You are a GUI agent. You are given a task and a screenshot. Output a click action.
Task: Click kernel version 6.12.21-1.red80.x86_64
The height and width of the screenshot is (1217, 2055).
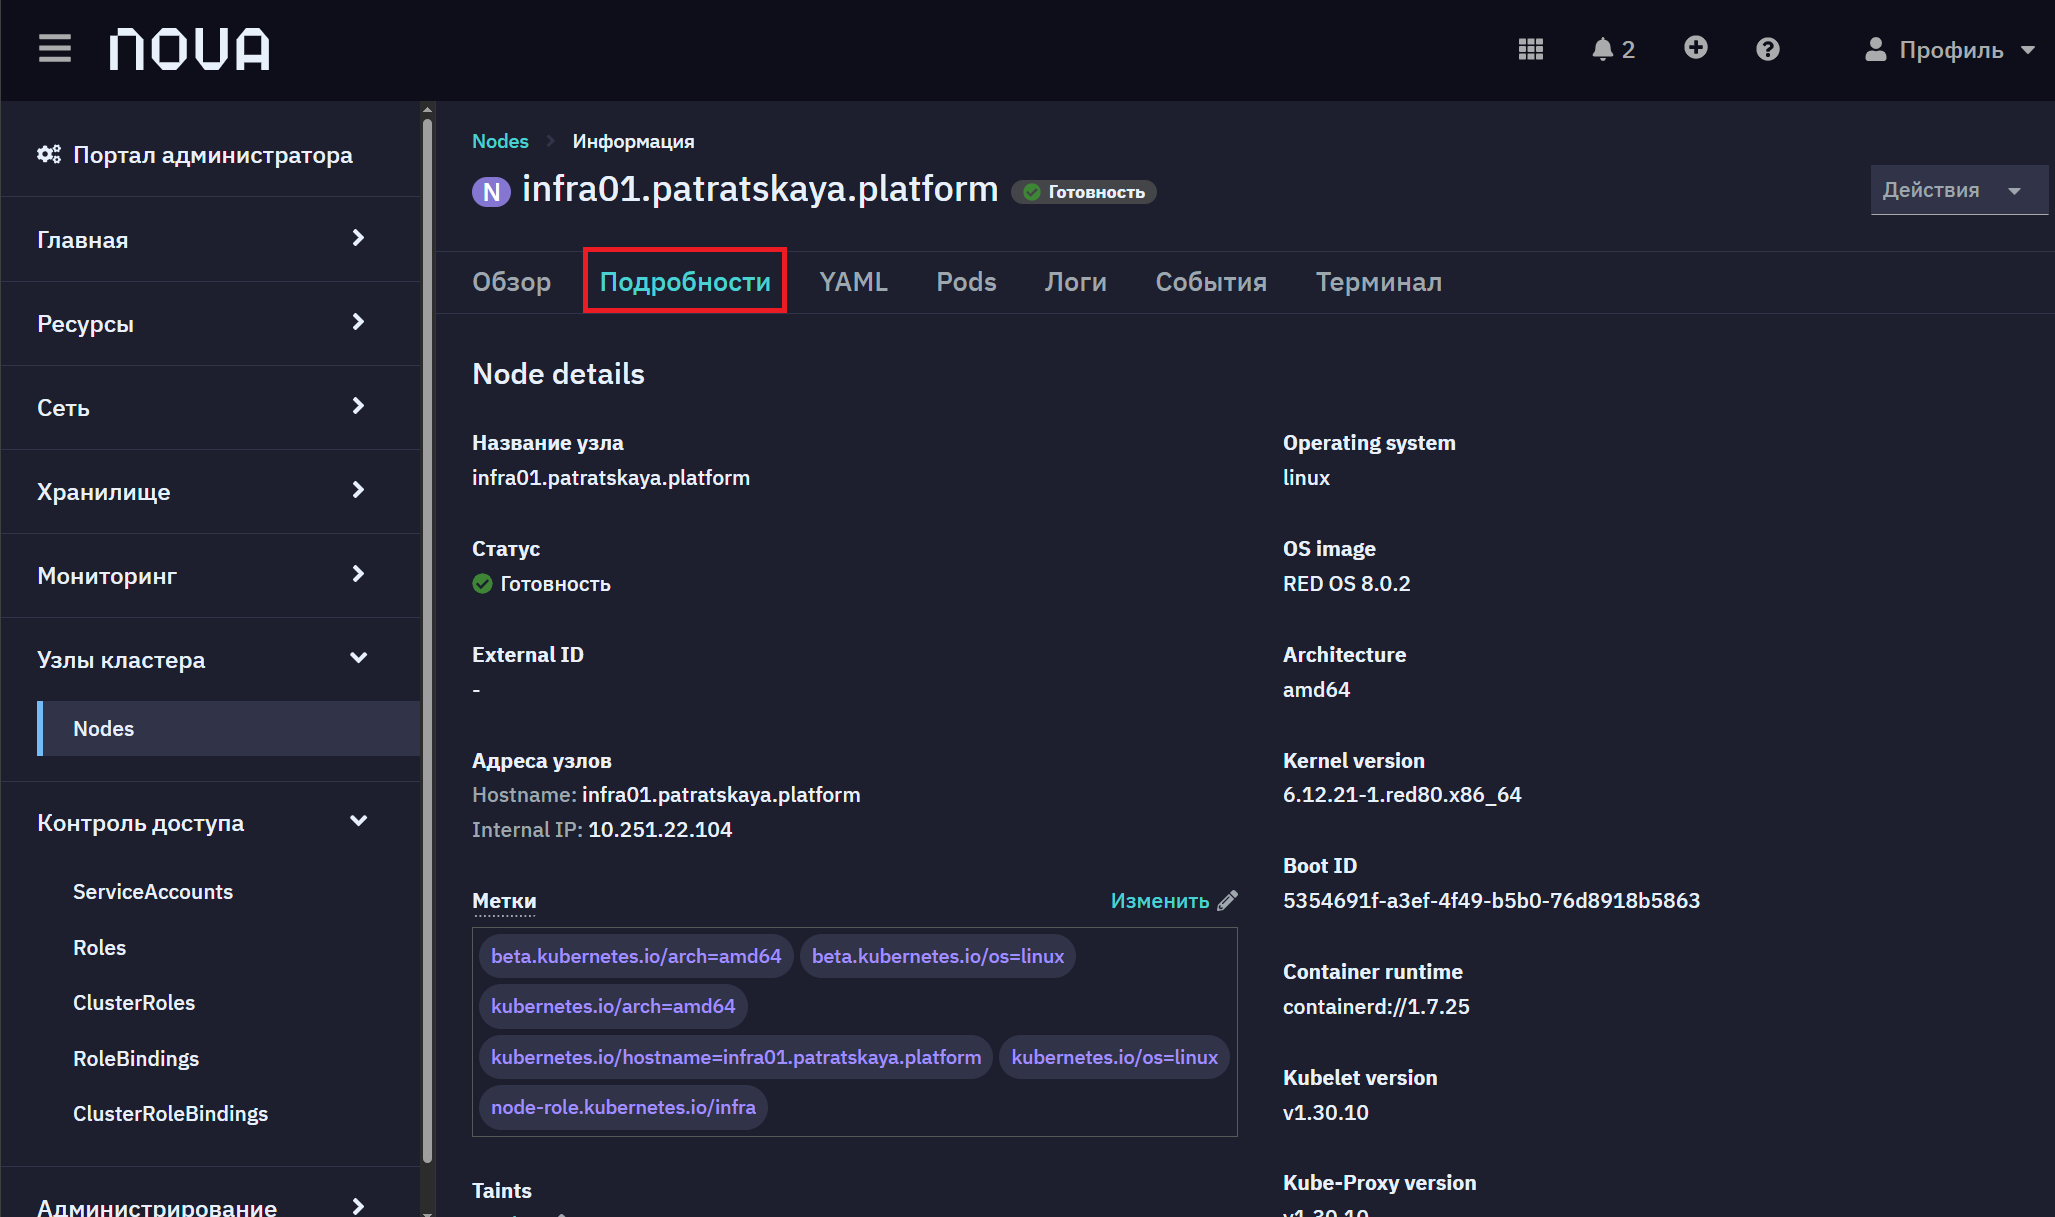[1402, 794]
